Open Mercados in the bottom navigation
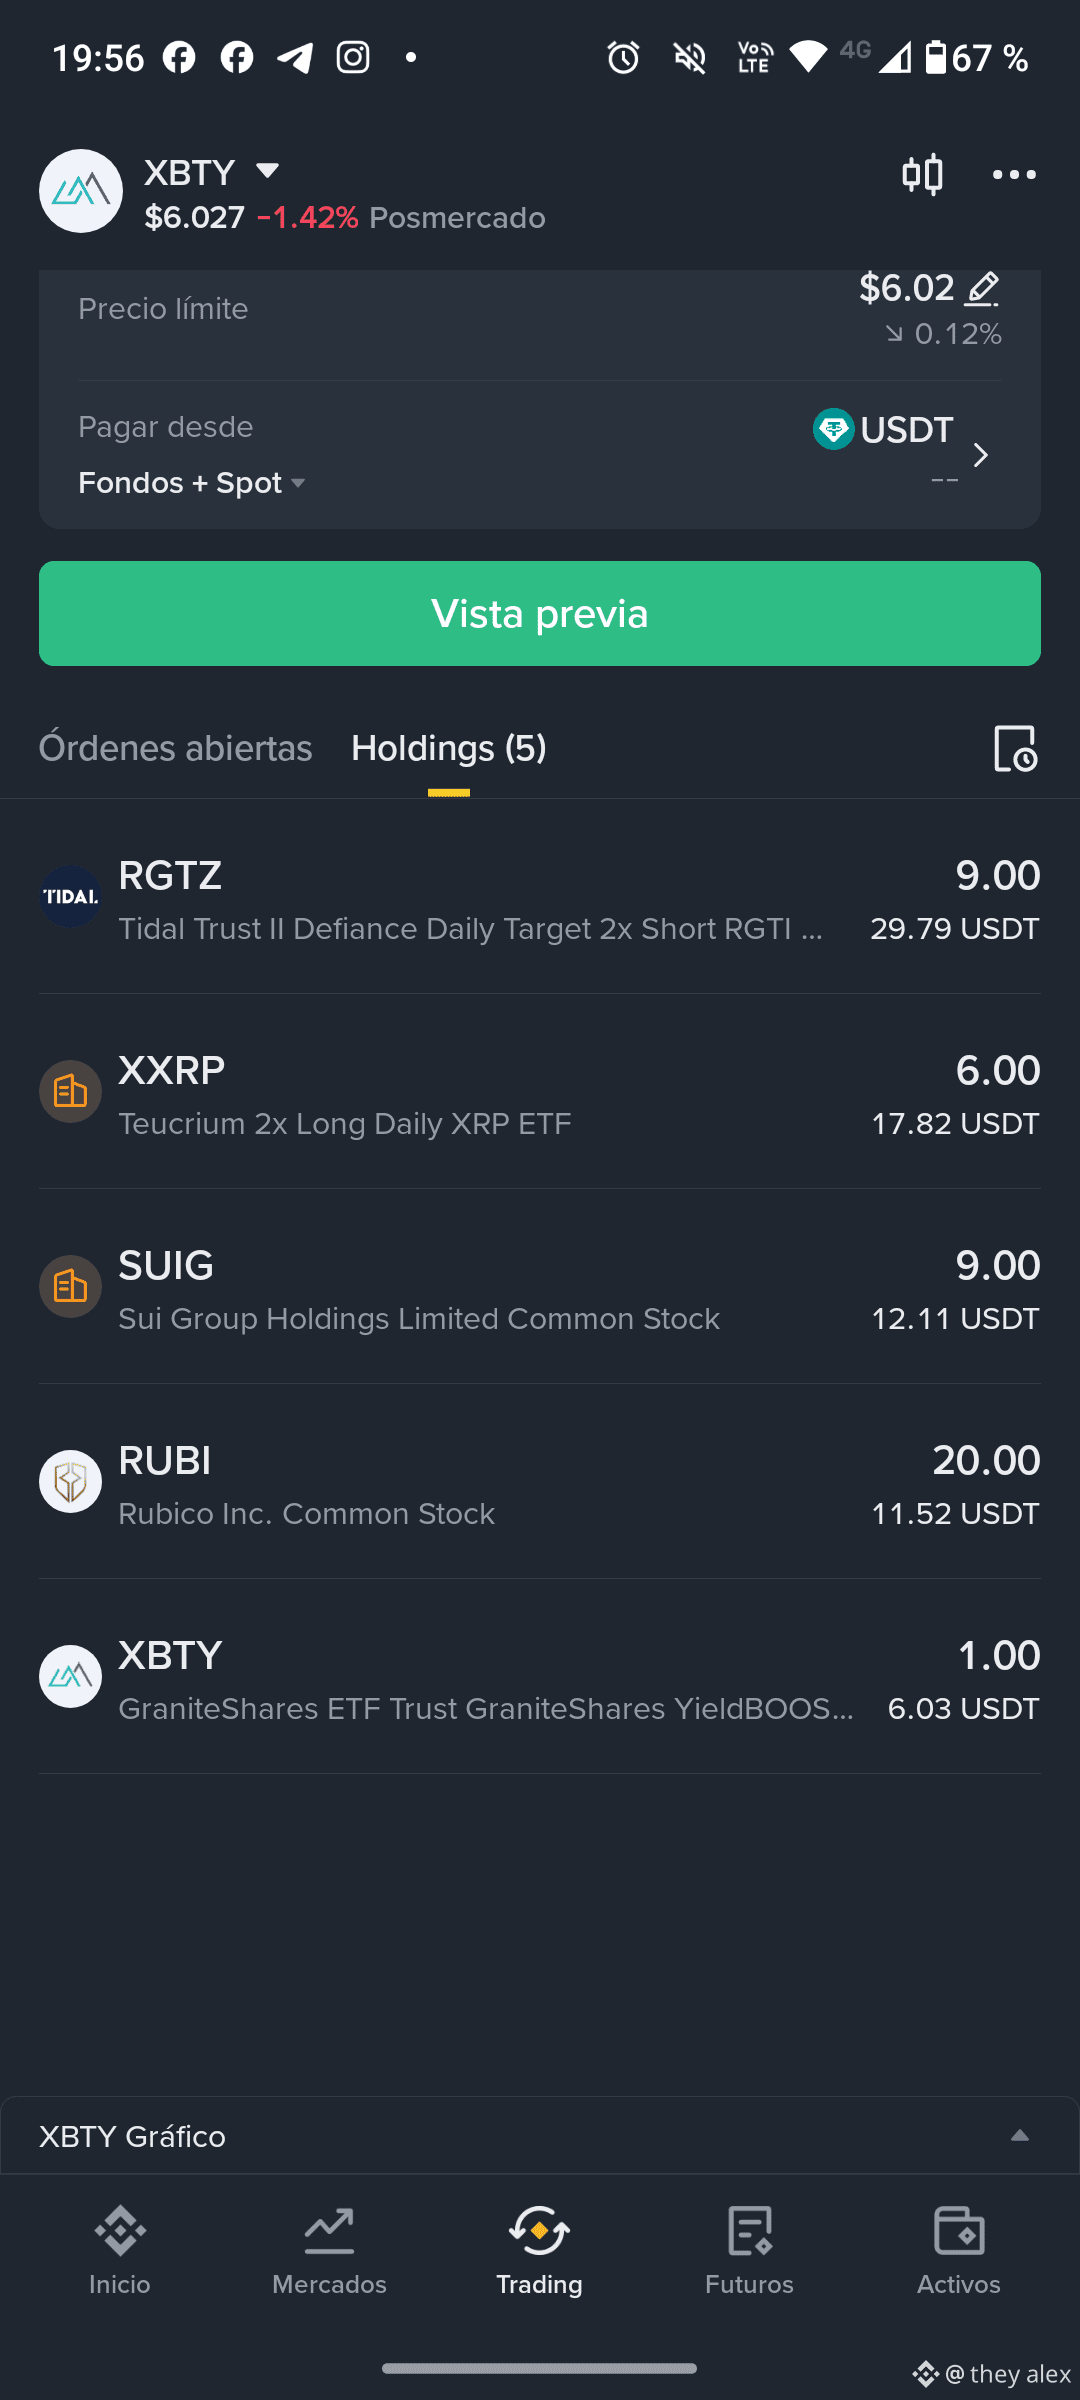Screen dimensions: 1080x2400 coord(329,2252)
